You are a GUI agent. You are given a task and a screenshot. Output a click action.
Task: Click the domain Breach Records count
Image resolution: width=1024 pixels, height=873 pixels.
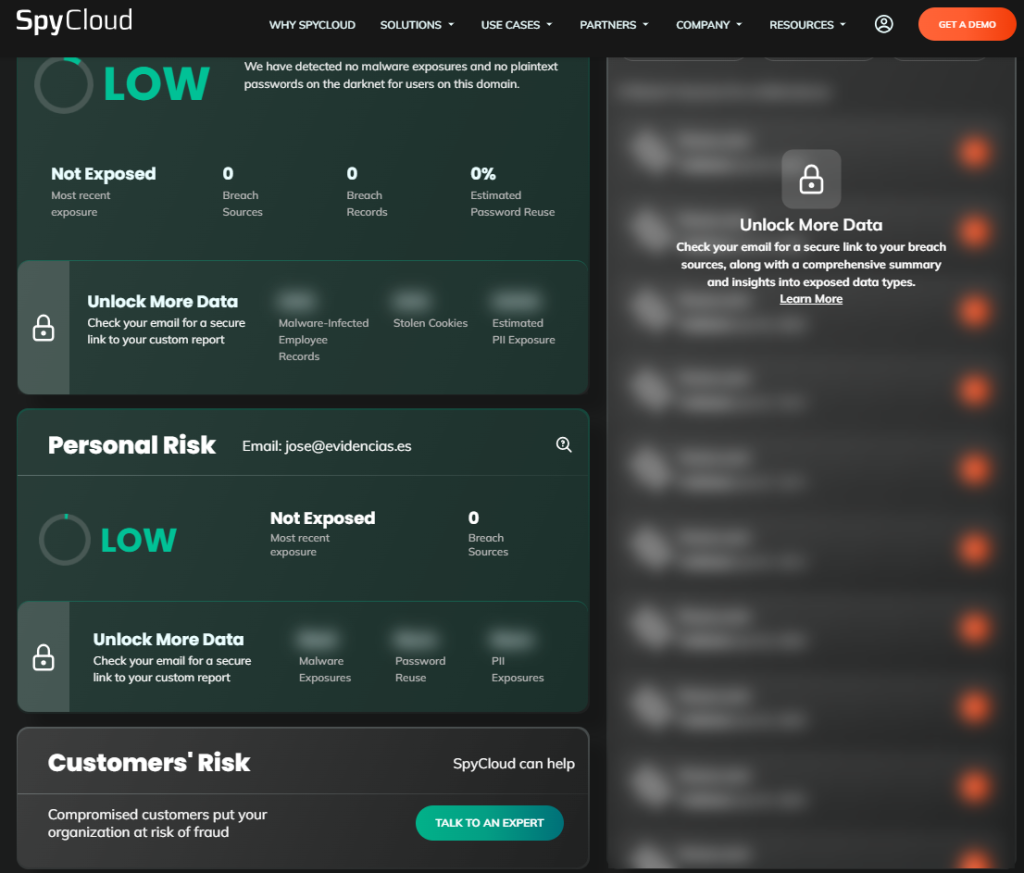352,174
